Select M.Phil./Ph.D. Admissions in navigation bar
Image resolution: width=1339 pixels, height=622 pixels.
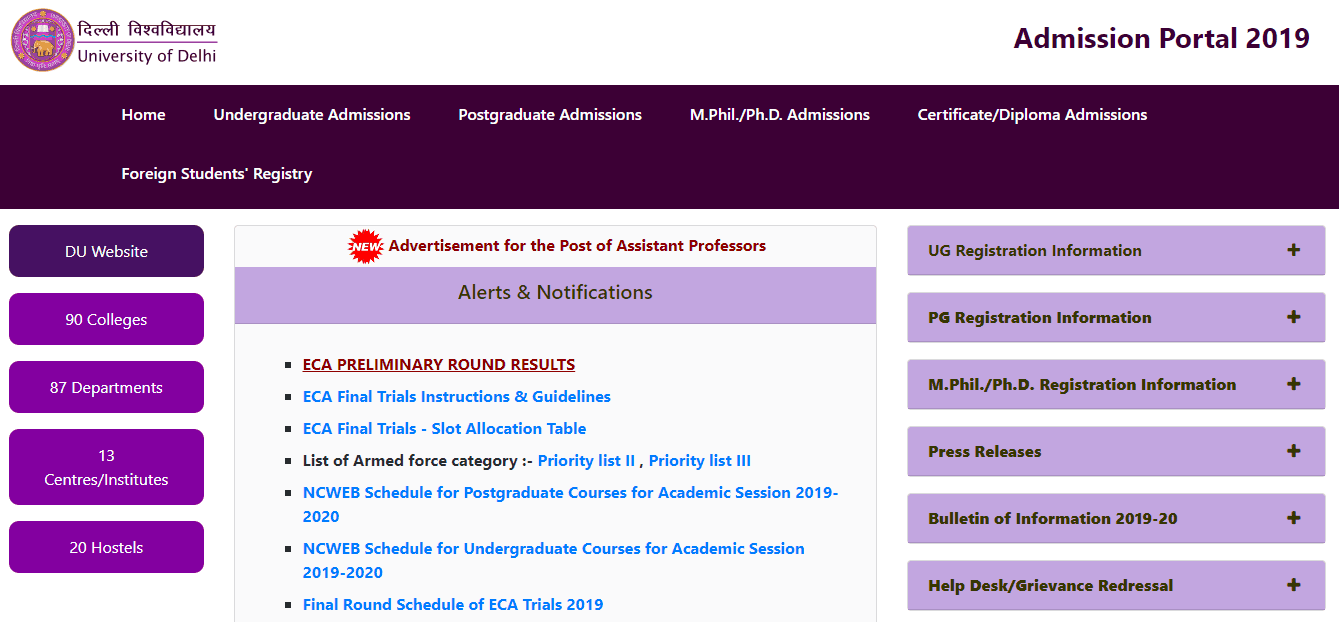point(779,115)
